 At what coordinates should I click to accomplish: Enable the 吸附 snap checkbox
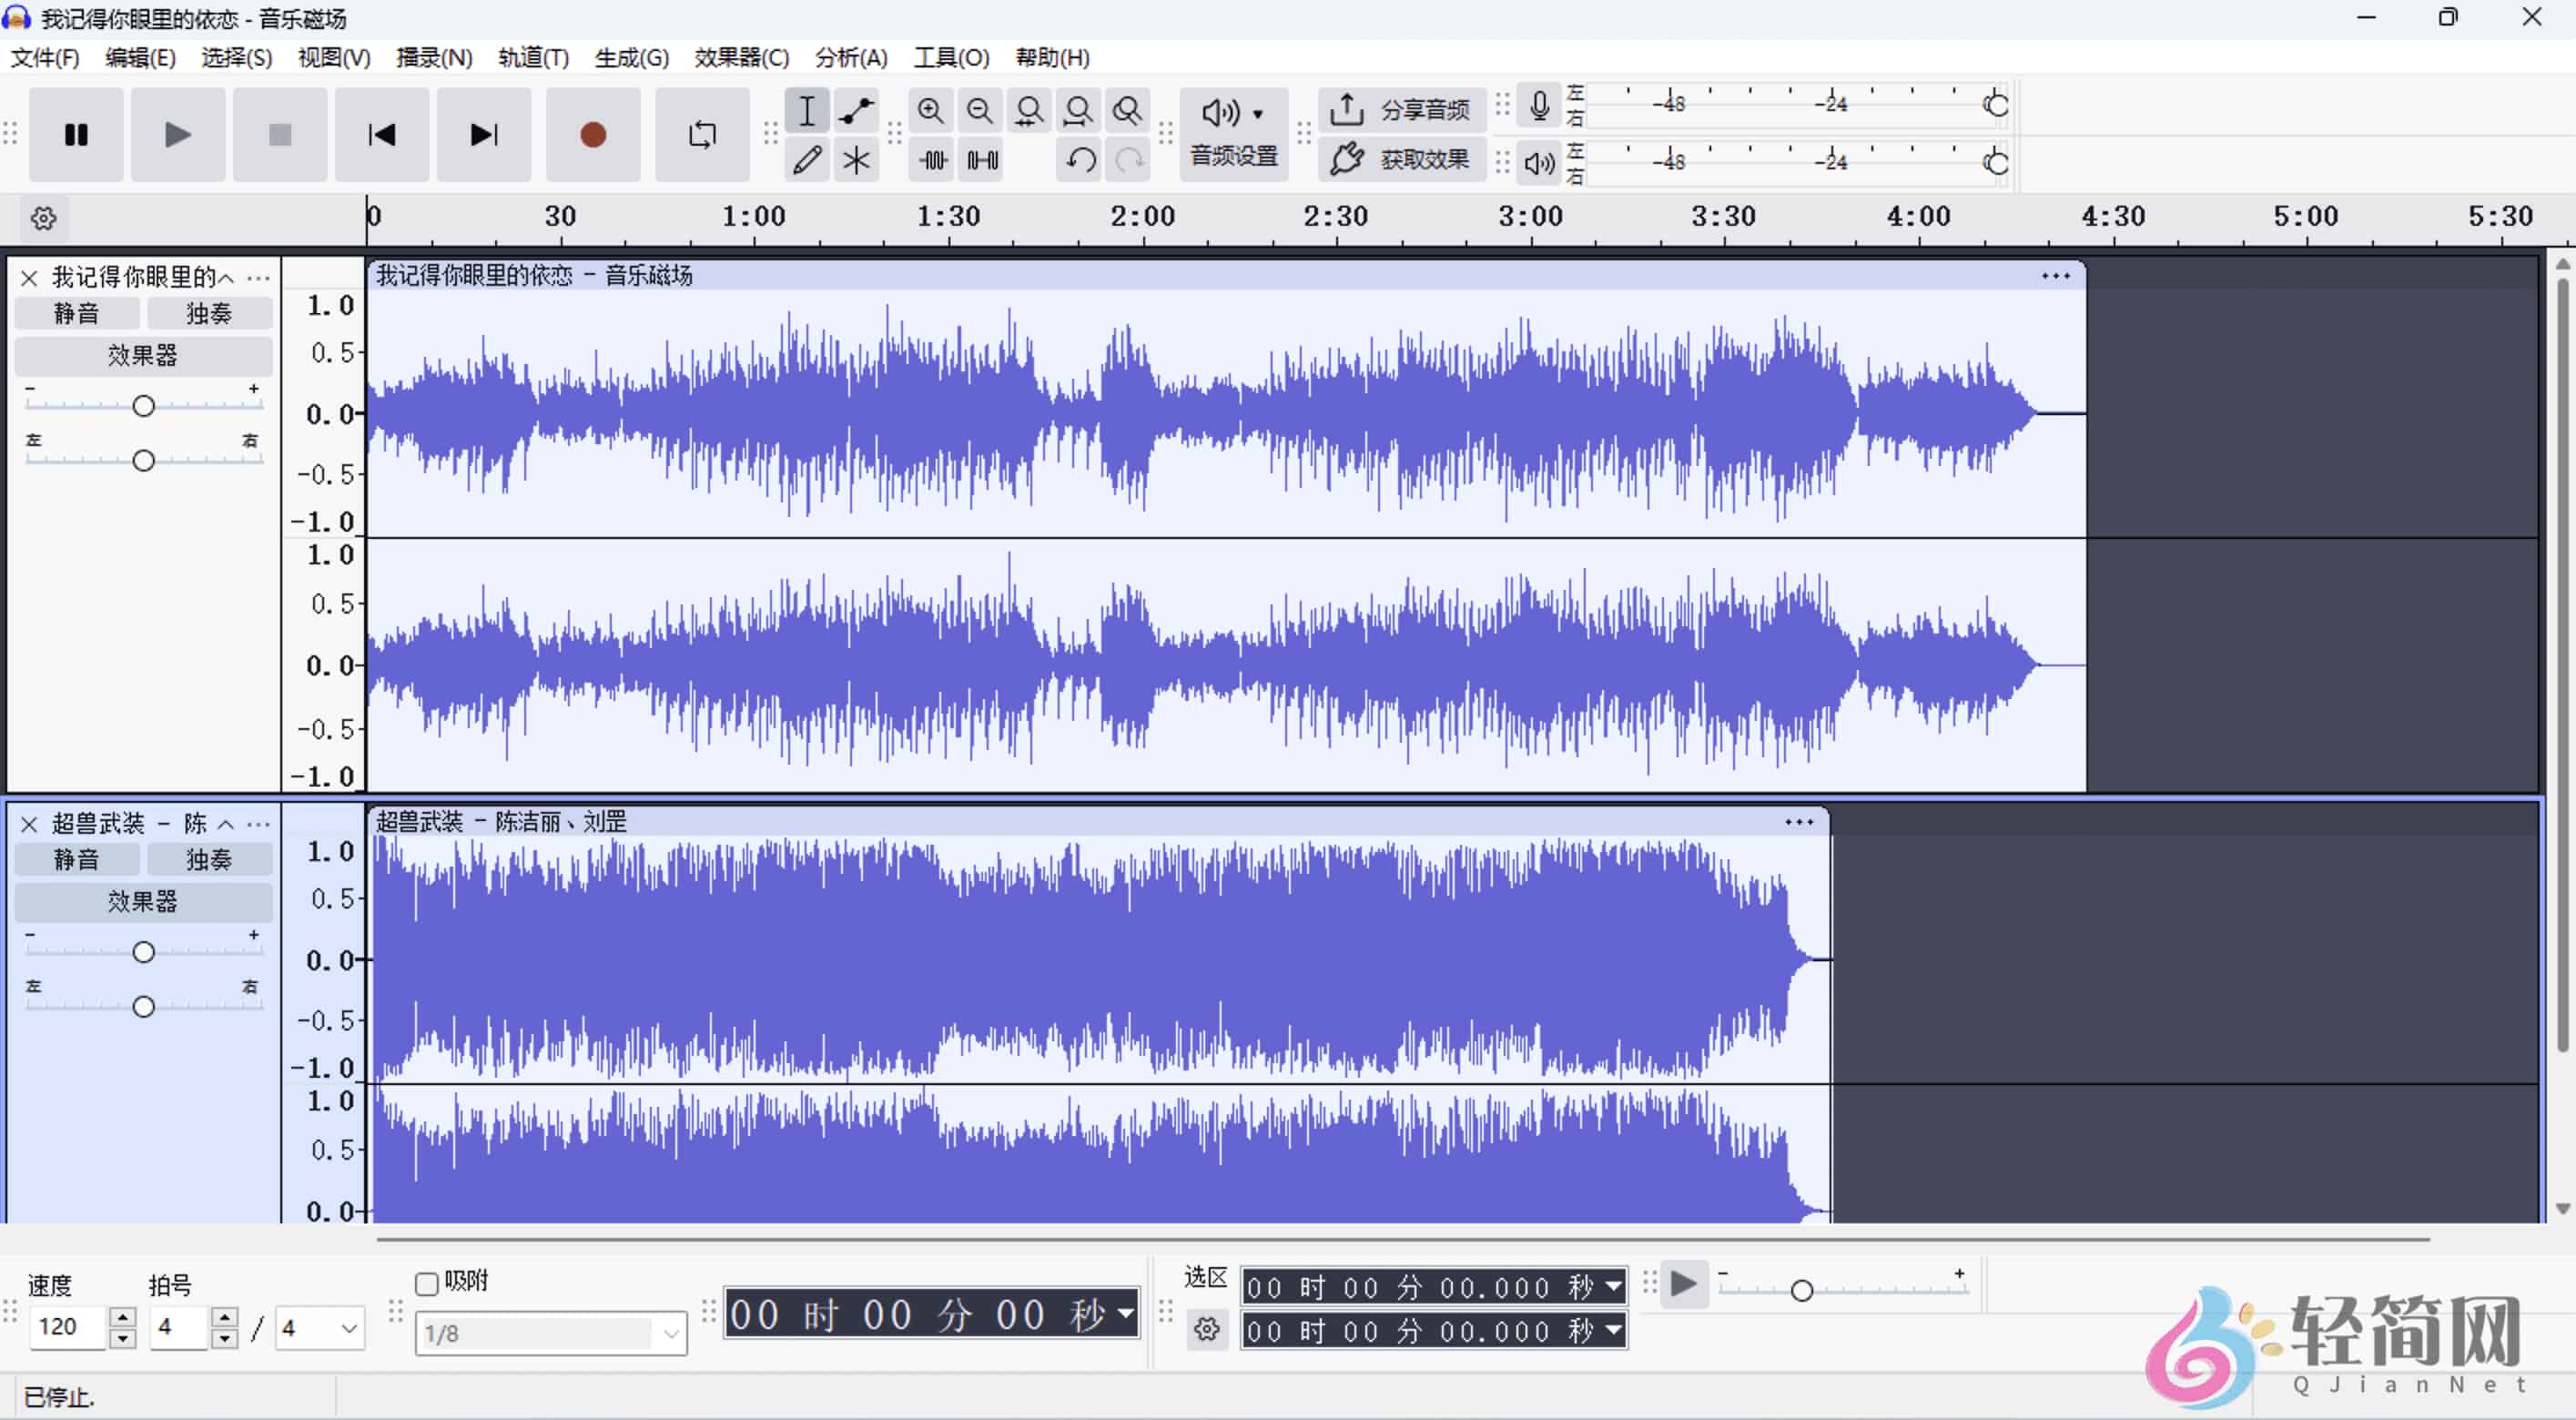click(426, 1281)
